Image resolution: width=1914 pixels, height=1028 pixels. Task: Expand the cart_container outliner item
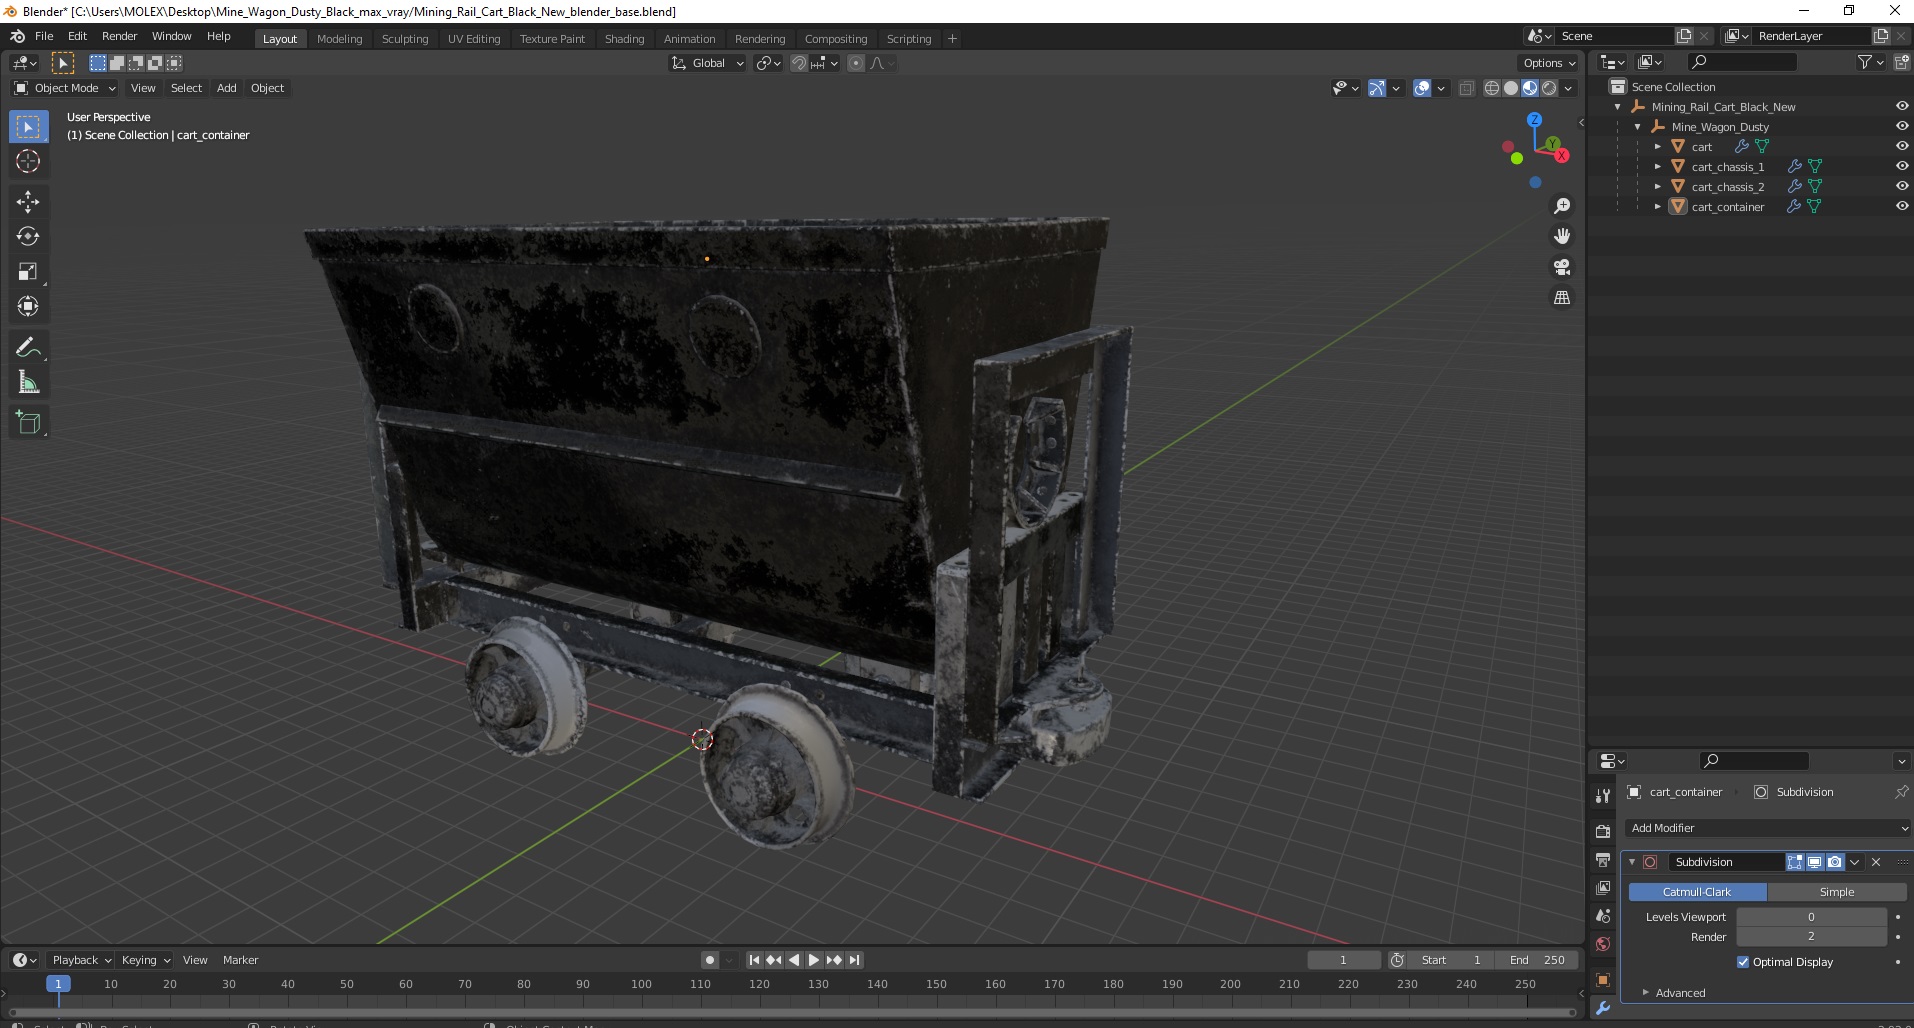[1658, 207]
